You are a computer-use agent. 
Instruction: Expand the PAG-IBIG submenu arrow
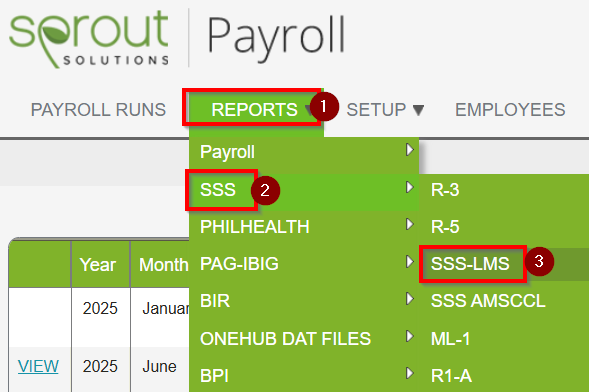(409, 261)
